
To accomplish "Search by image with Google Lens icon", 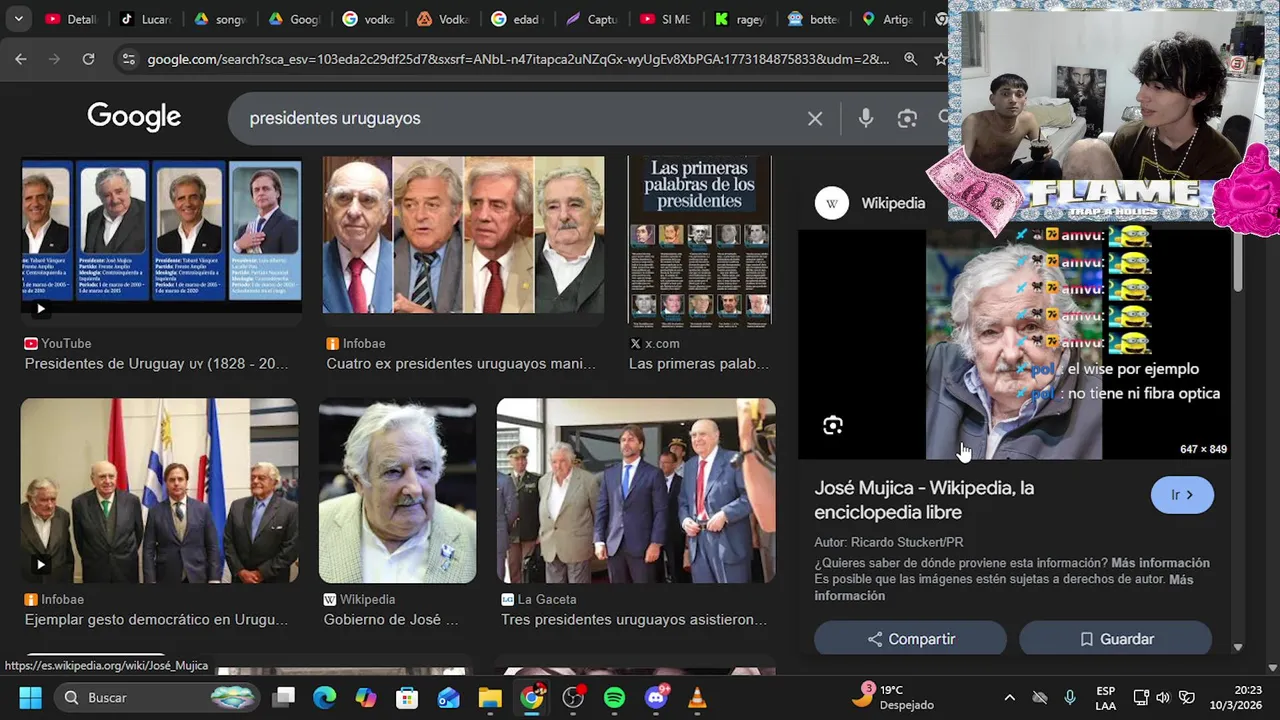I will (907, 118).
